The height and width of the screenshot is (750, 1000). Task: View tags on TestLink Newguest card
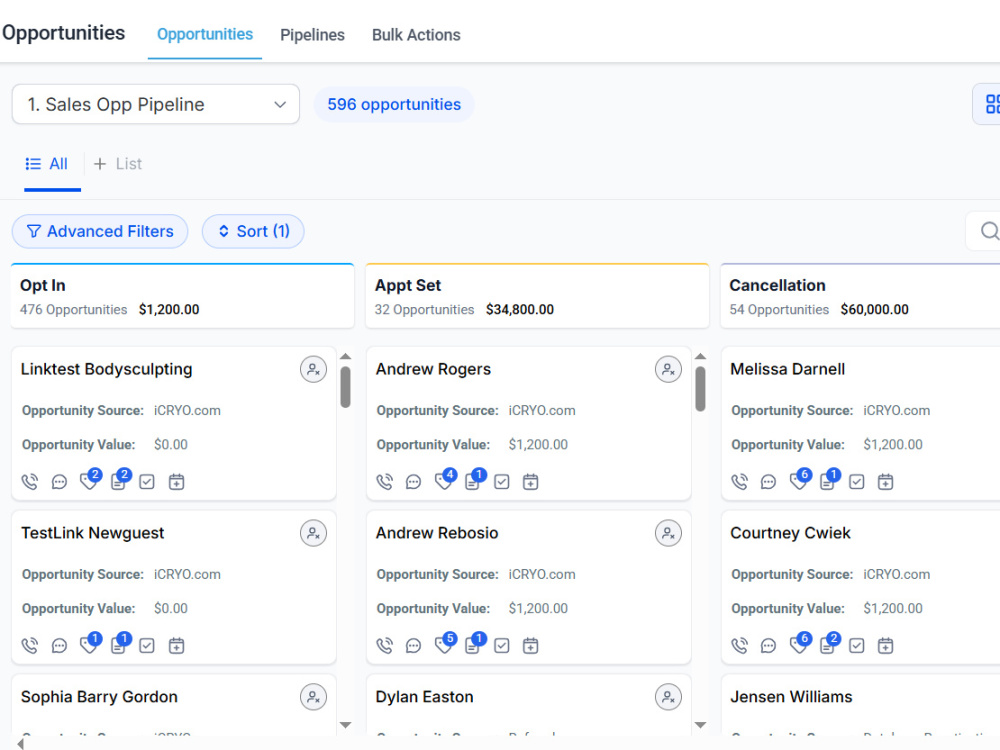coord(89,643)
